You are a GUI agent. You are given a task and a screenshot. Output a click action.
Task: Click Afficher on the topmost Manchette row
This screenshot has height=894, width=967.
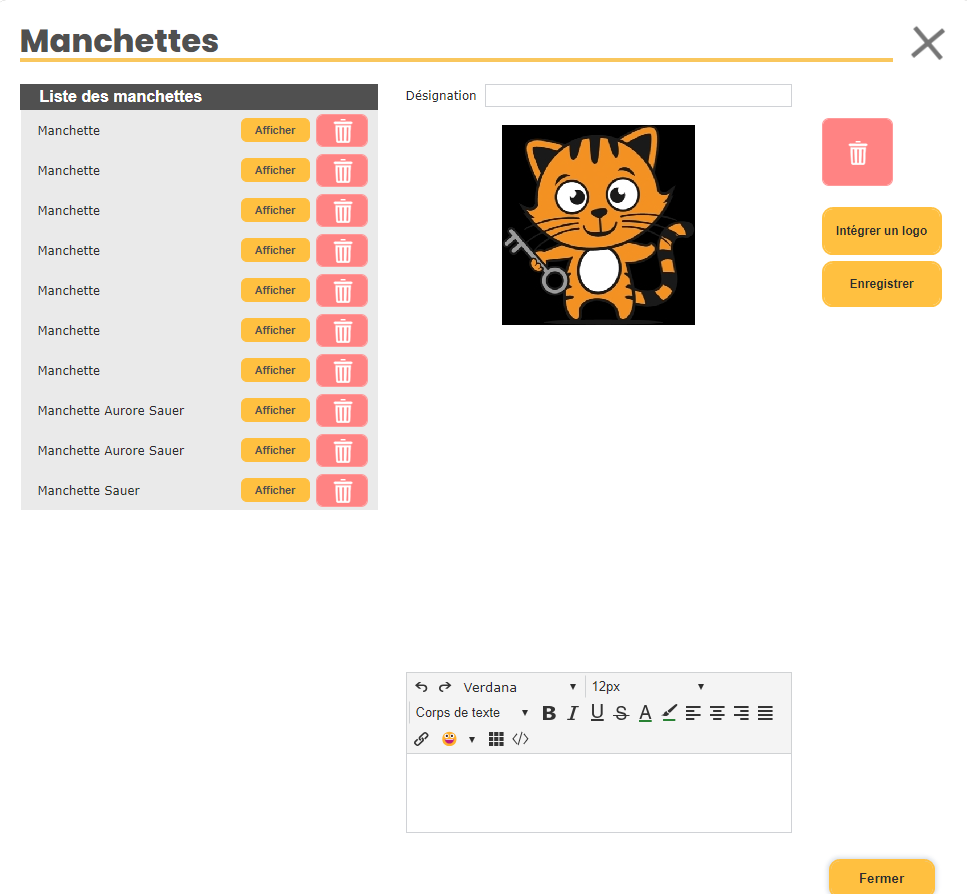(x=275, y=130)
